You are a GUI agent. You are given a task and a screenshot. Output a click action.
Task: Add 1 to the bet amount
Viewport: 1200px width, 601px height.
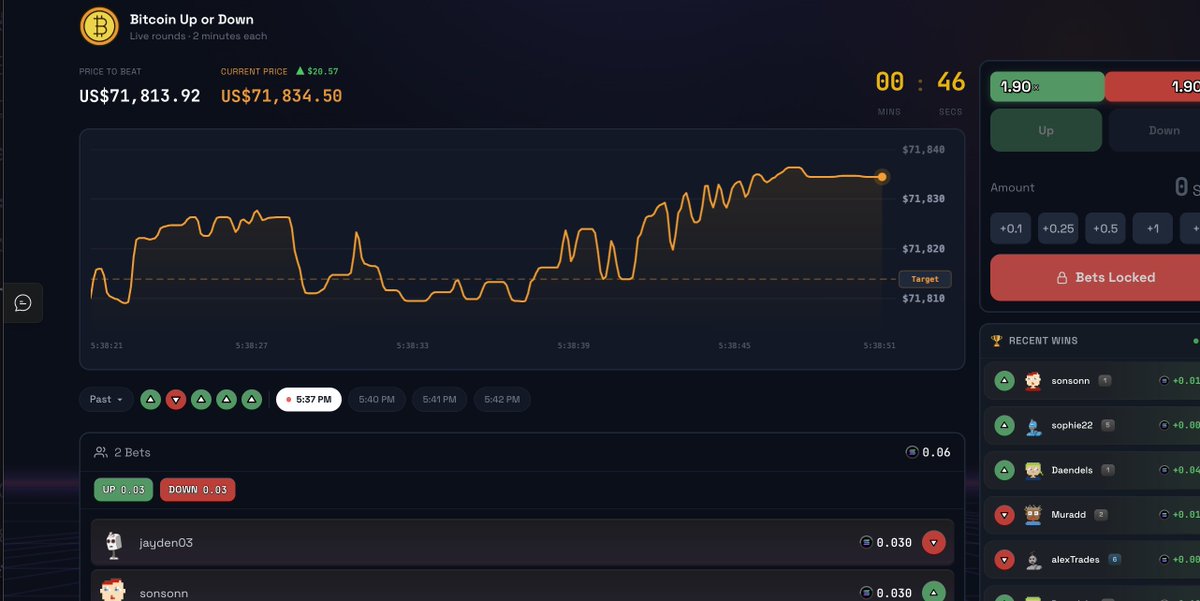(1153, 228)
